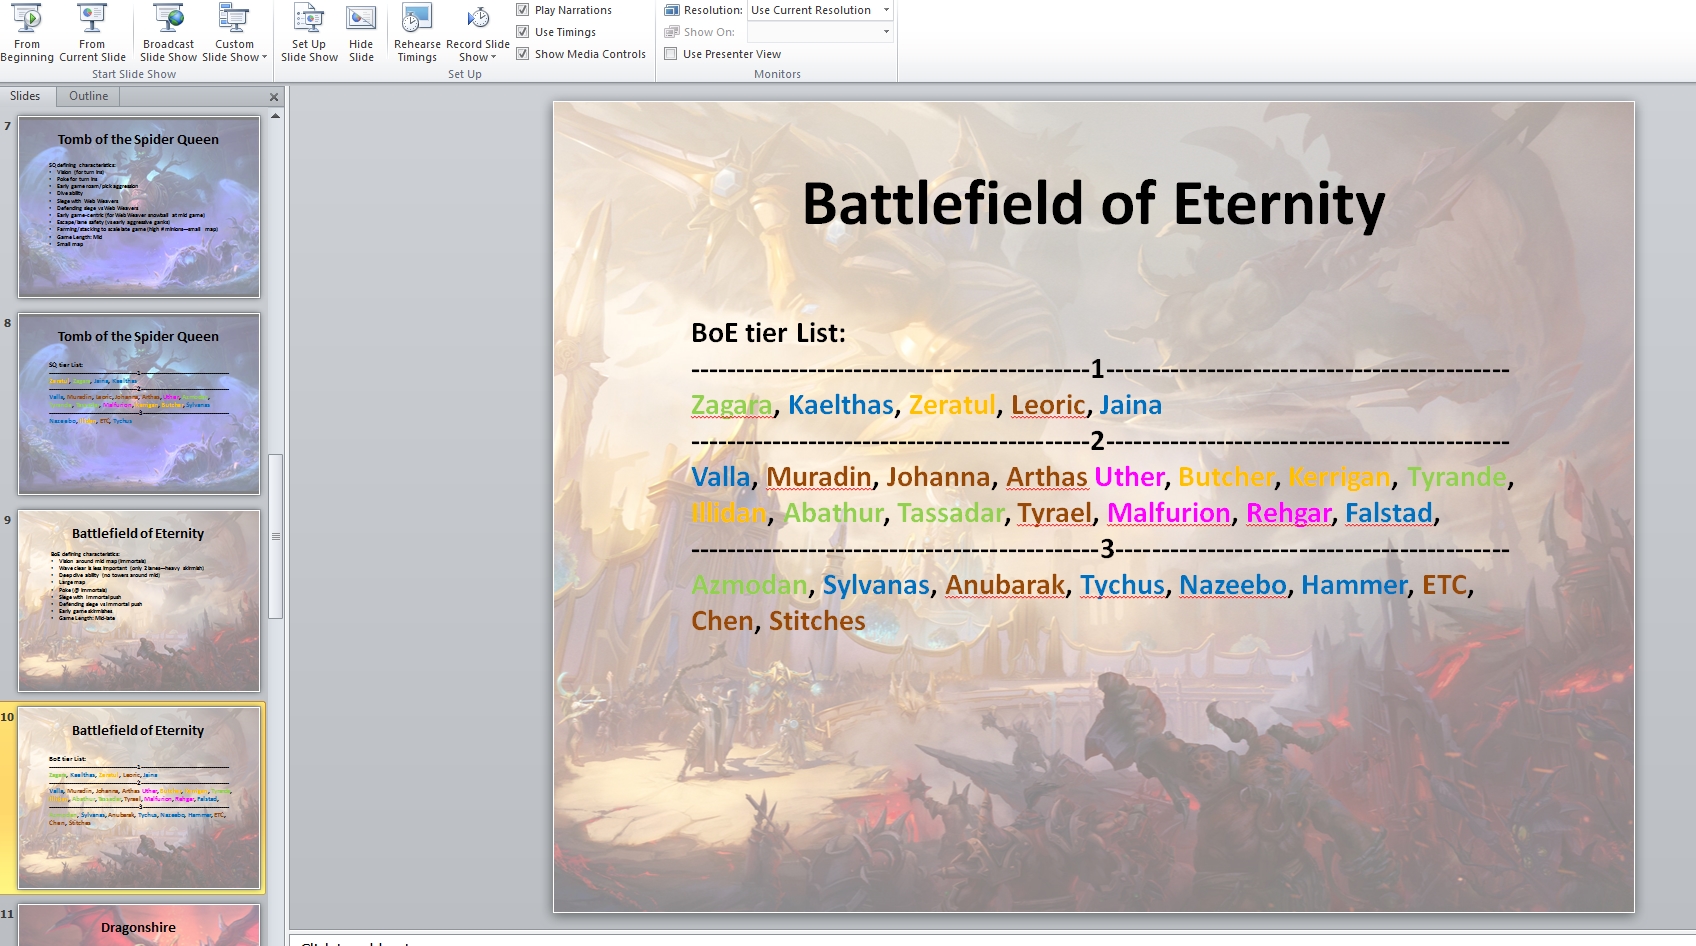Click the word "Tyrande" on the slide
Viewport: 1696px width, 946px height.
pyautogui.click(x=1457, y=477)
